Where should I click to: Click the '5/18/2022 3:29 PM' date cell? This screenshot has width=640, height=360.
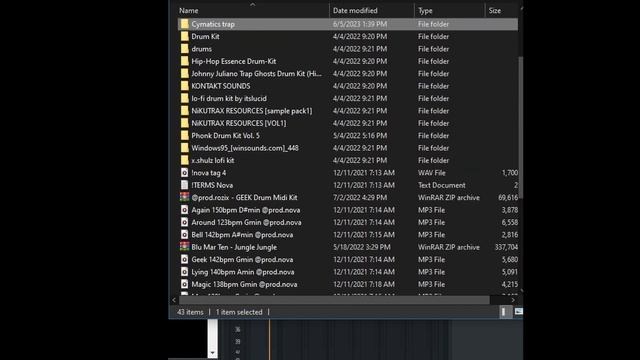coord(362,247)
